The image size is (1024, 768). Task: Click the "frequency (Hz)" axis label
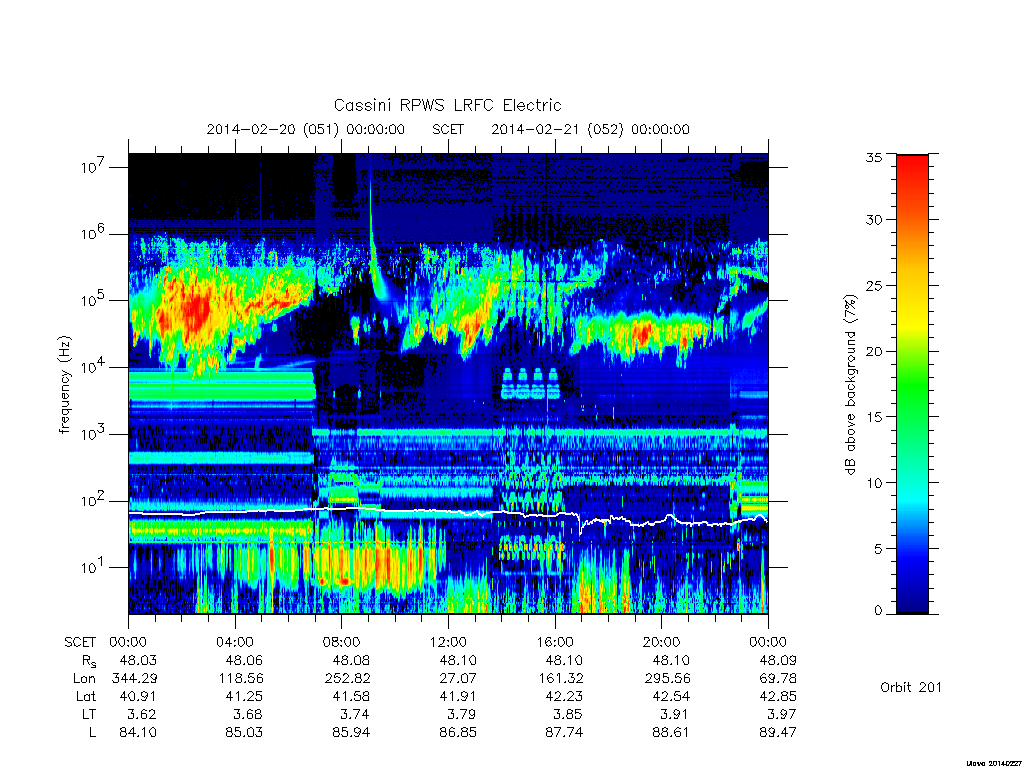[x=64, y=385]
